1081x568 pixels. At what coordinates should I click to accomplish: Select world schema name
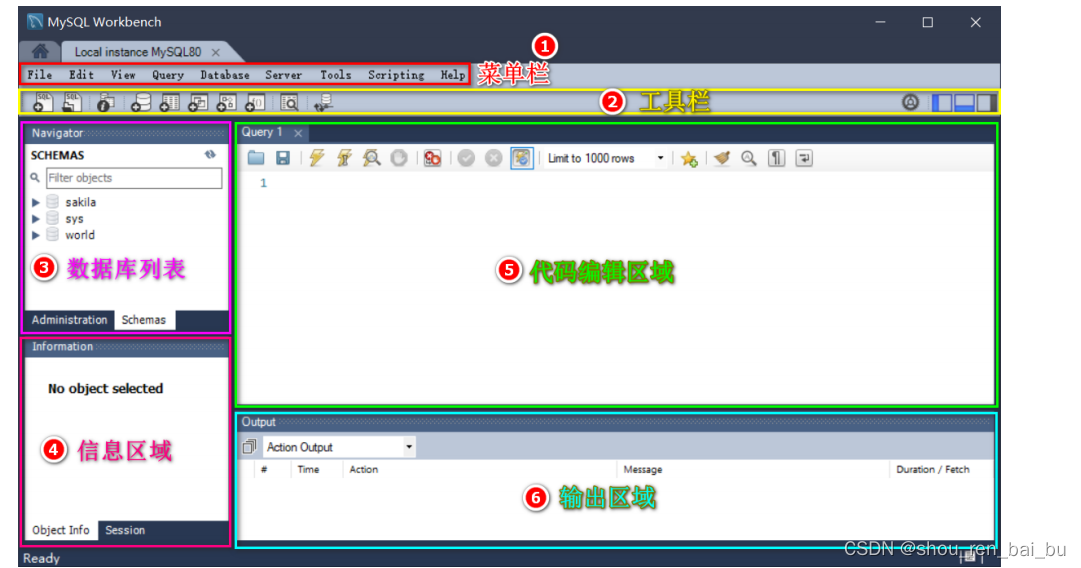tap(80, 235)
